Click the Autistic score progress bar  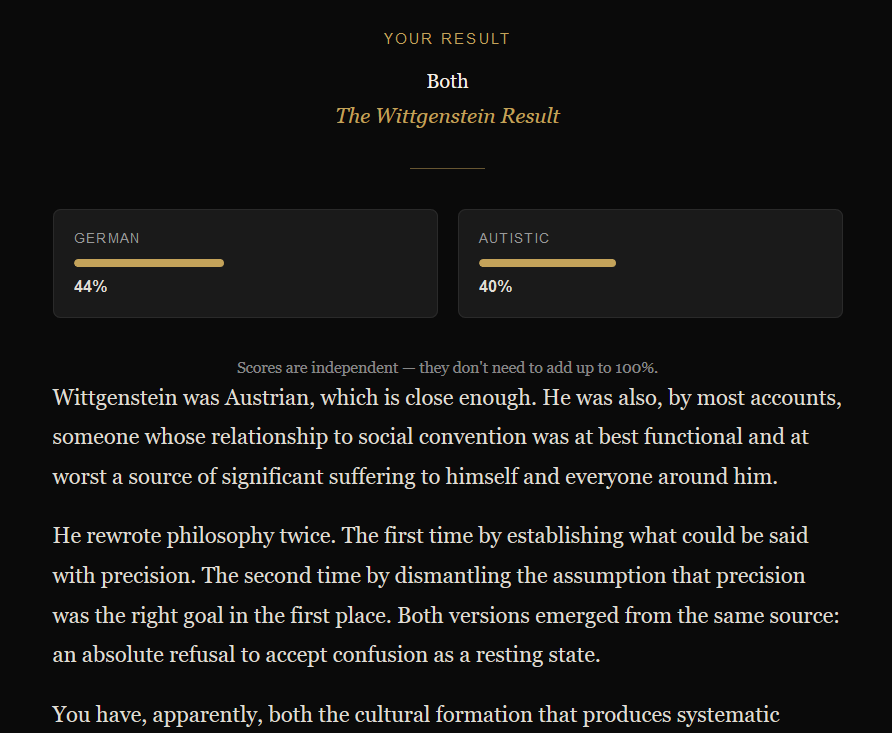click(x=547, y=263)
